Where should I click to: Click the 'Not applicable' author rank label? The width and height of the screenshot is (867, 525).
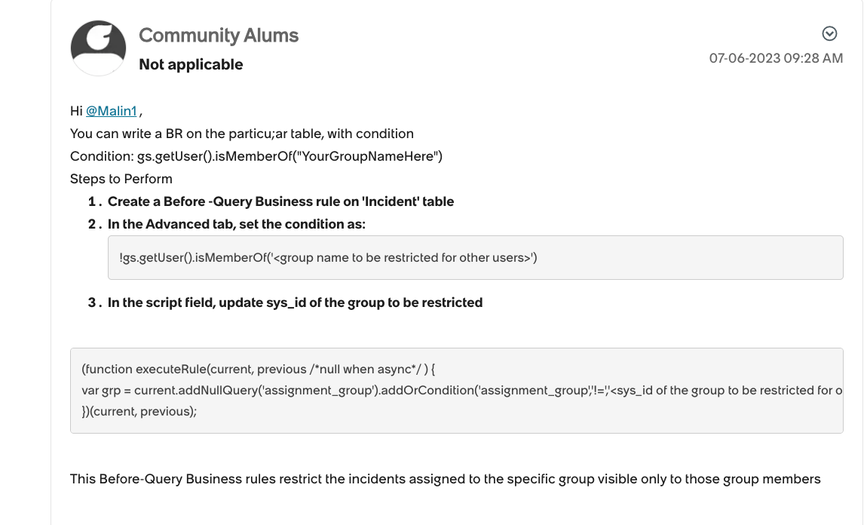click(x=190, y=64)
